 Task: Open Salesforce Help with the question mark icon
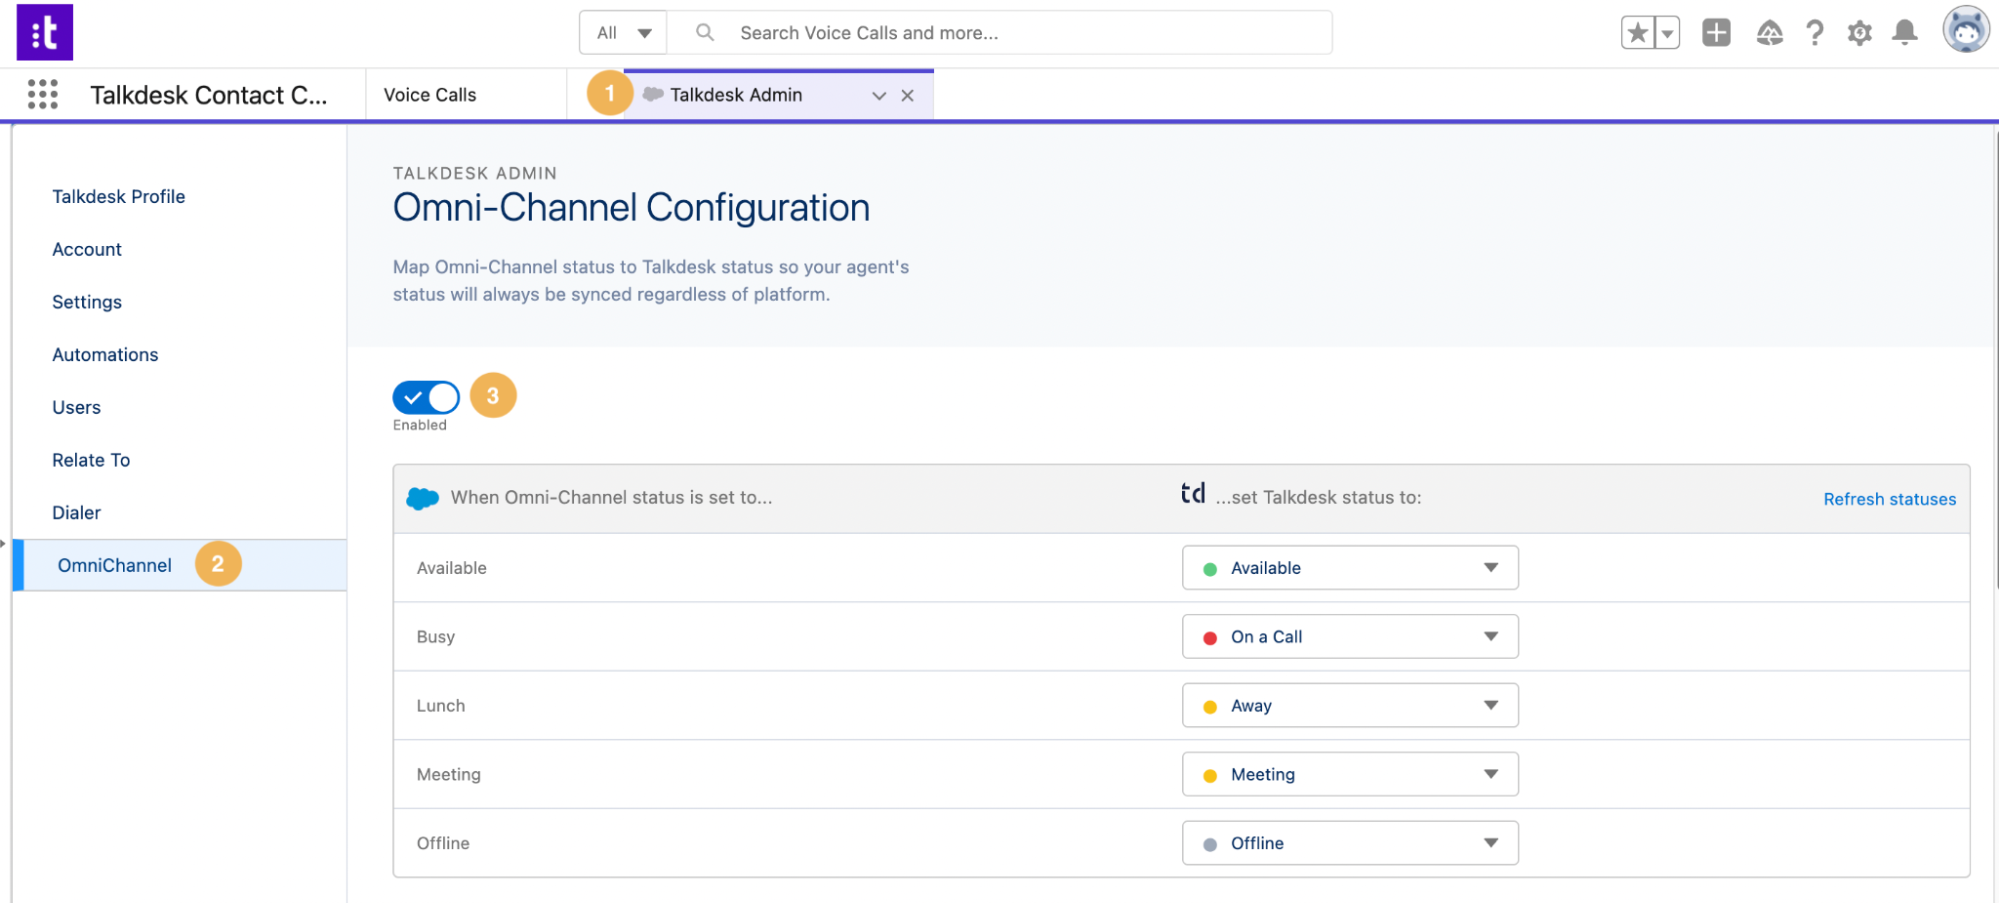pos(1814,32)
